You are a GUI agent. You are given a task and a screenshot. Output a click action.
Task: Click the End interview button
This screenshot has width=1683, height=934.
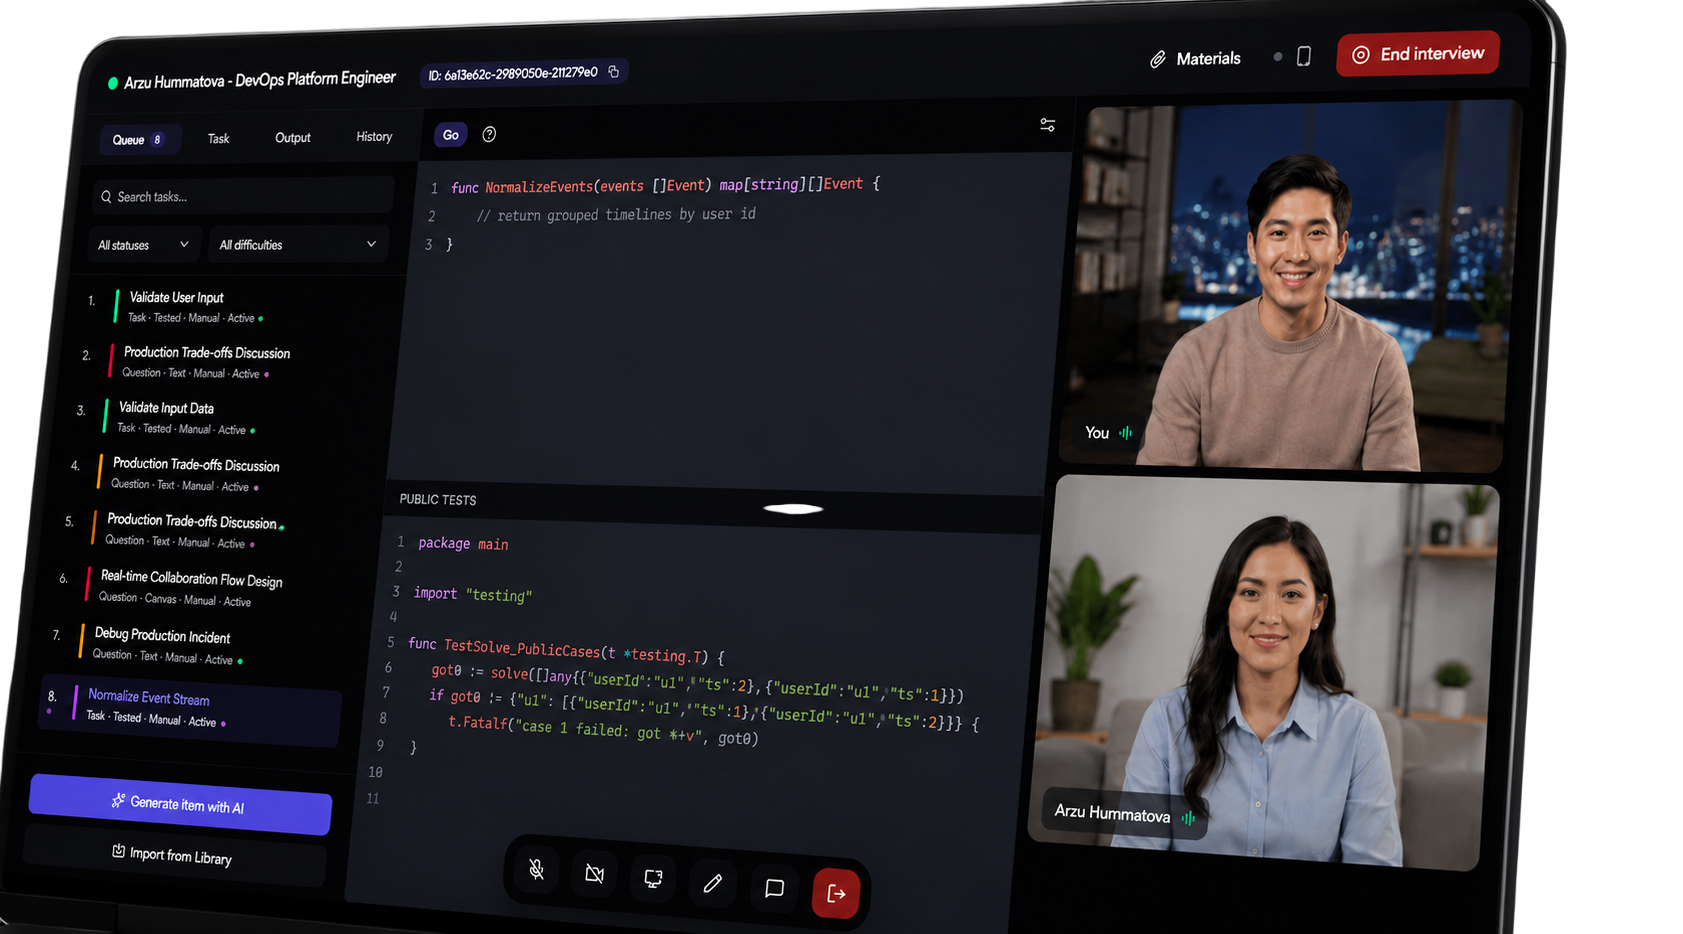click(x=1417, y=54)
